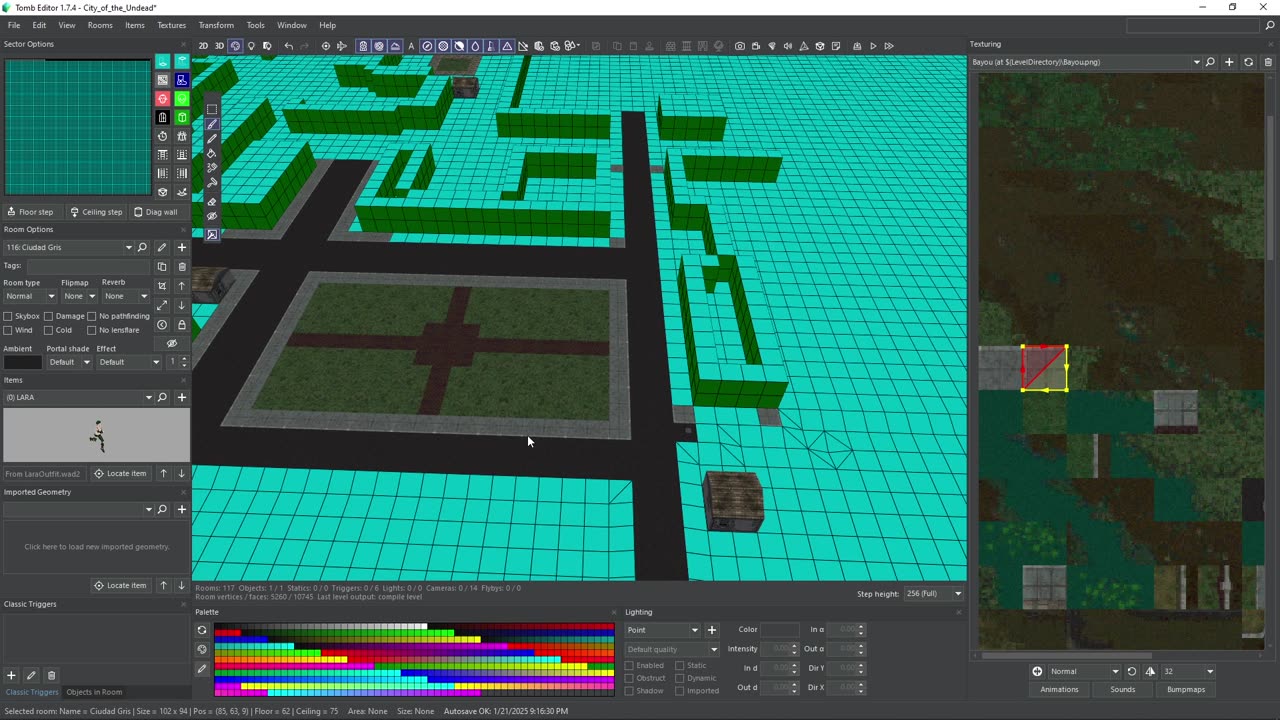Select the rectangular selection tool

212,109
